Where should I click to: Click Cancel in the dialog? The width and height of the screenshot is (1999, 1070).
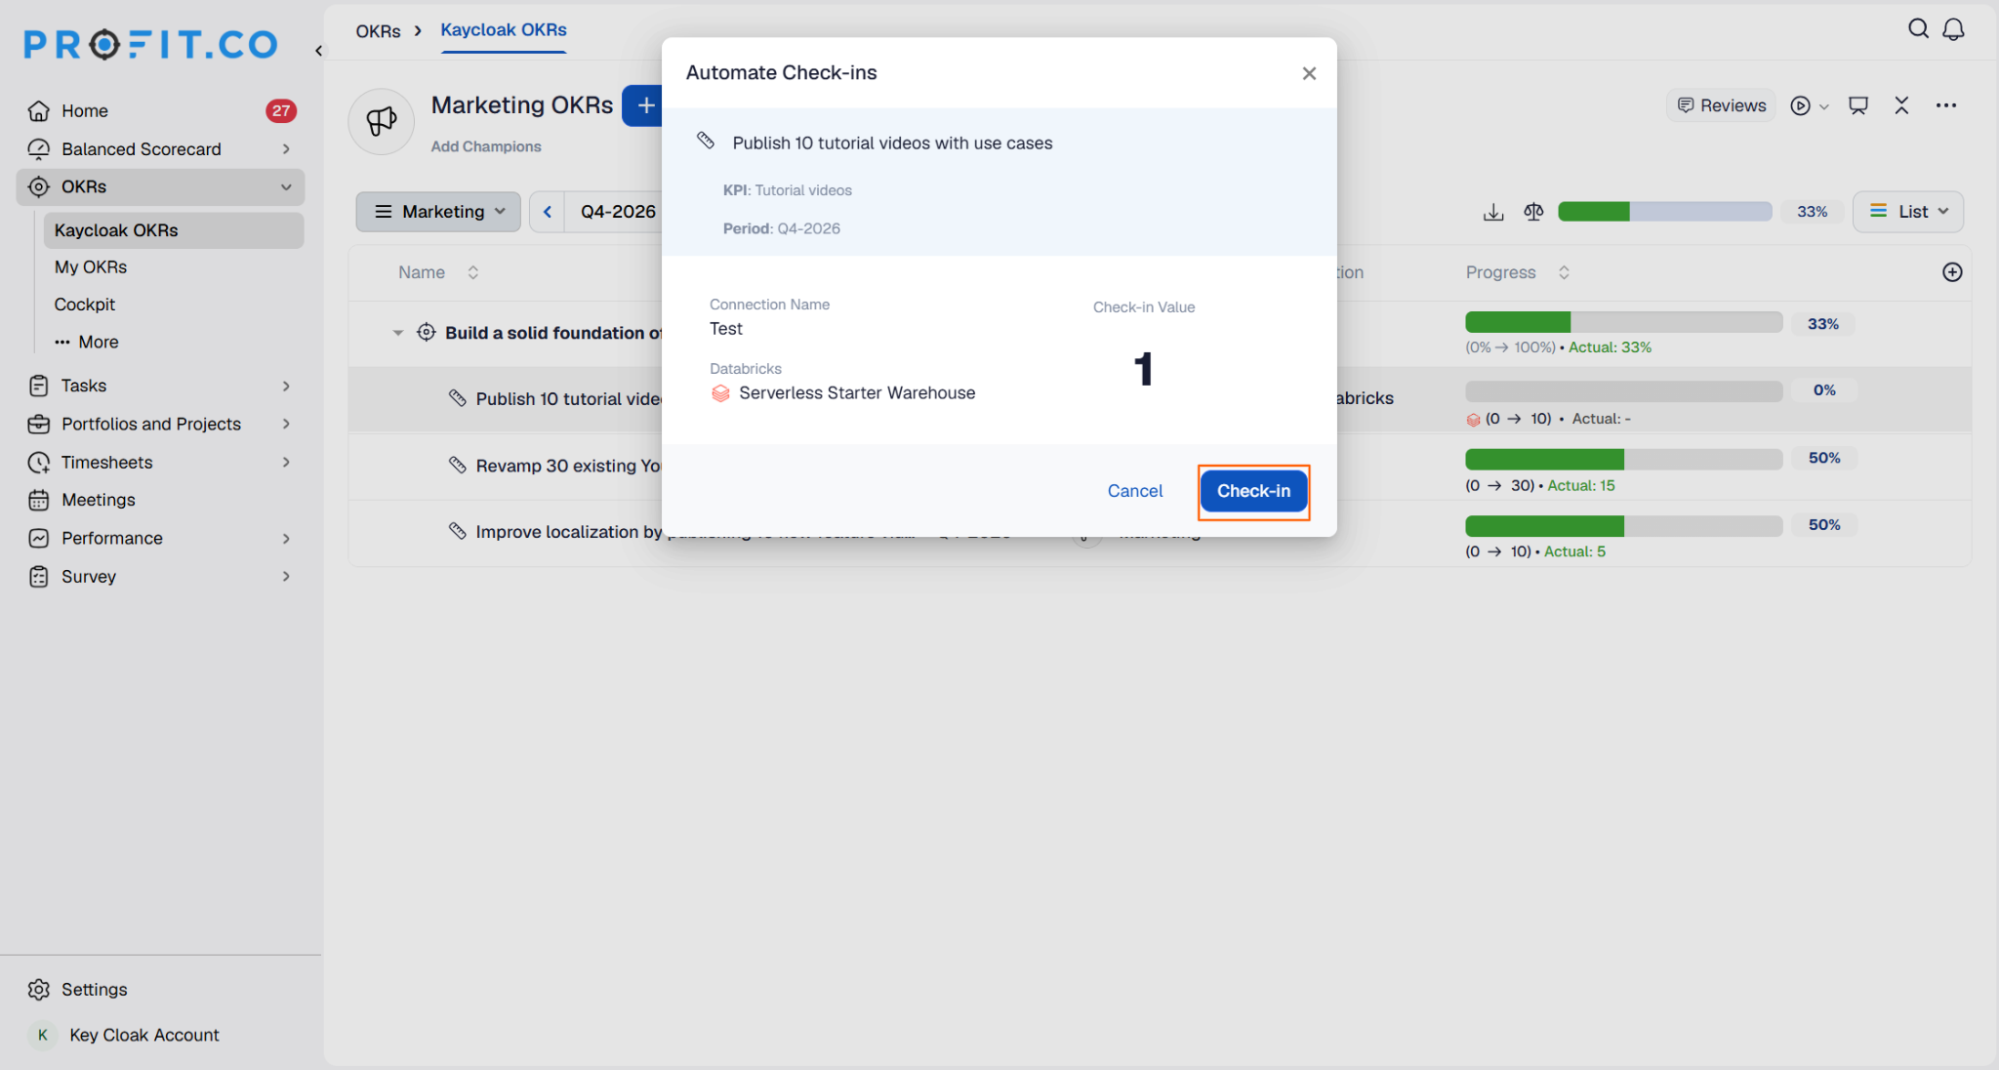pos(1134,491)
